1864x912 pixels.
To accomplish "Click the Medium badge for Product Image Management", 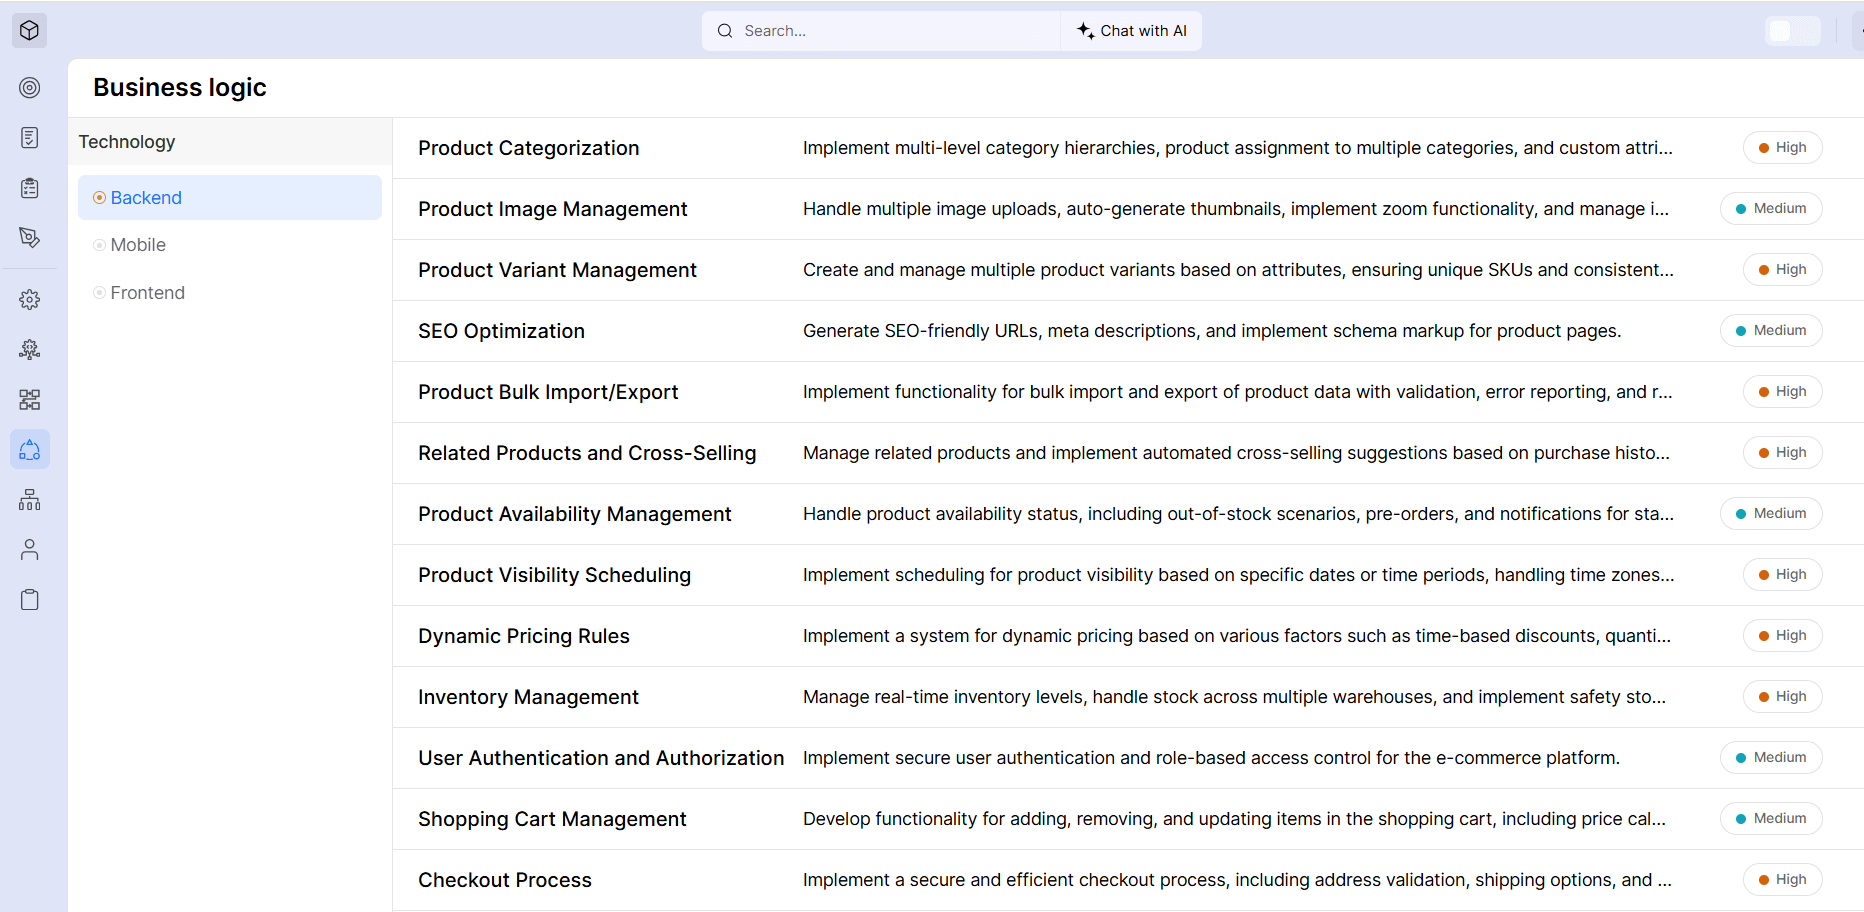I will (1771, 209).
